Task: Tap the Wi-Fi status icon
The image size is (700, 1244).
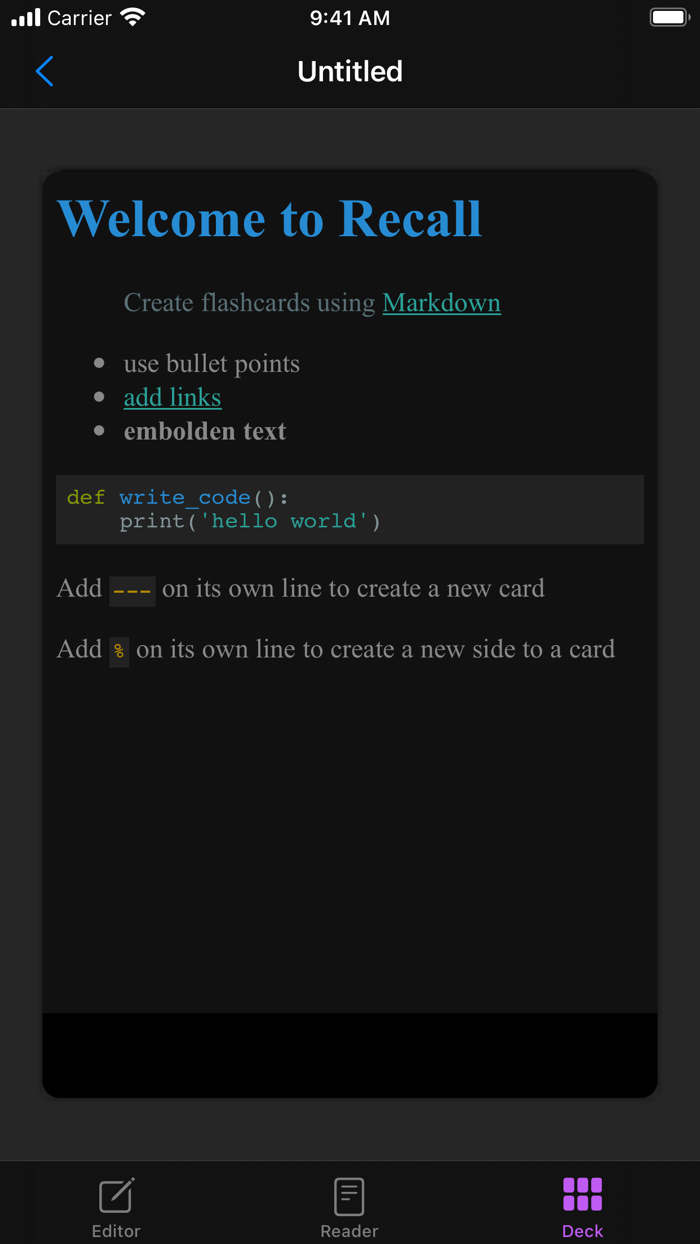Action: tap(132, 17)
